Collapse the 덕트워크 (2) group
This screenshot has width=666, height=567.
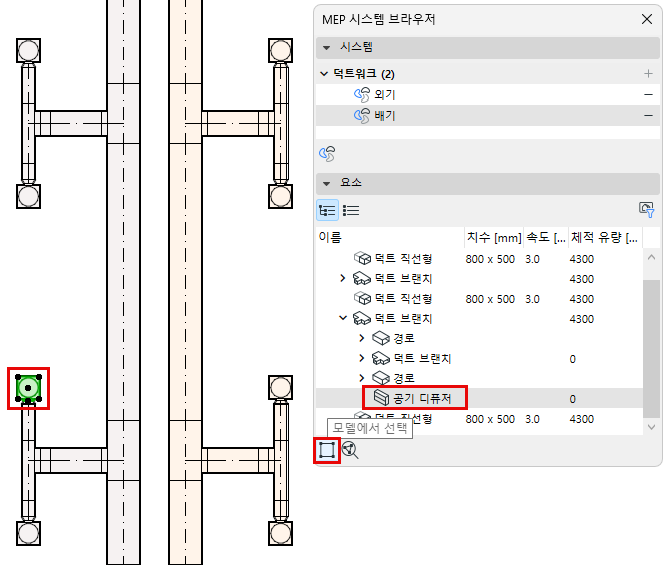pos(324,74)
